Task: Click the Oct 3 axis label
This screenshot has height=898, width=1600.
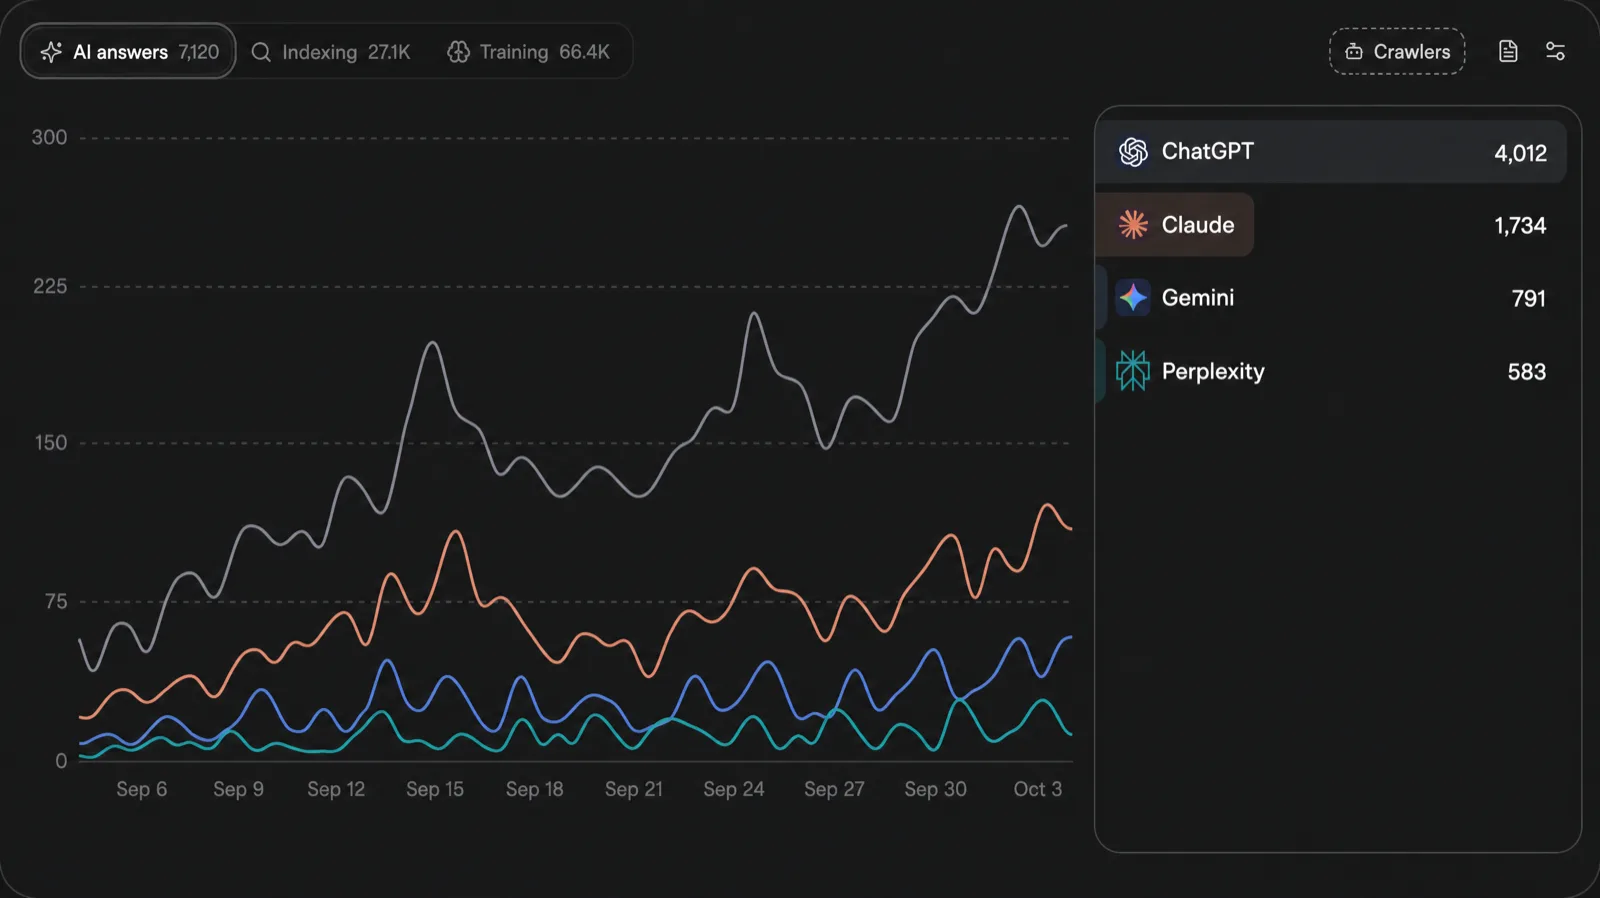Action: coord(1038,789)
